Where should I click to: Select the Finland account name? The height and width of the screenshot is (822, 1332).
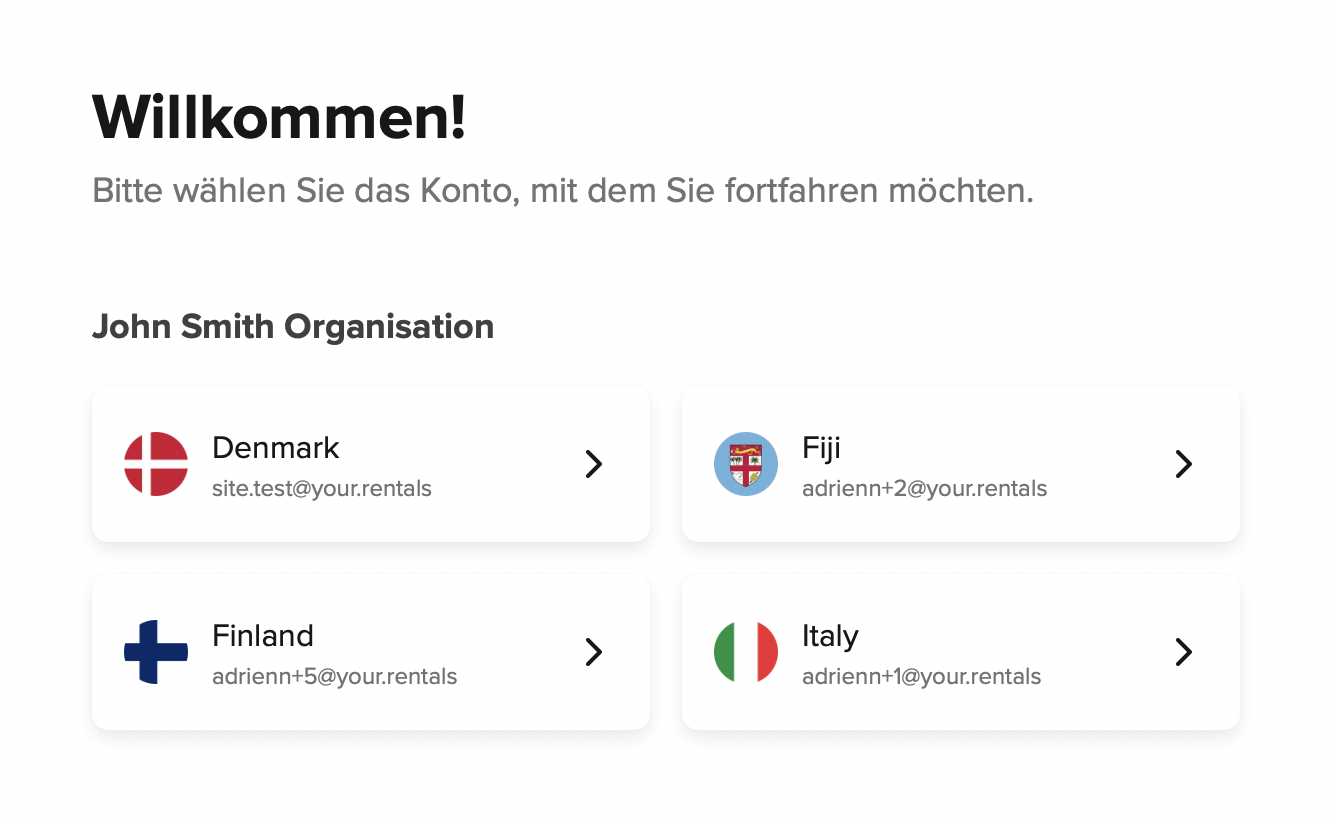click(263, 636)
